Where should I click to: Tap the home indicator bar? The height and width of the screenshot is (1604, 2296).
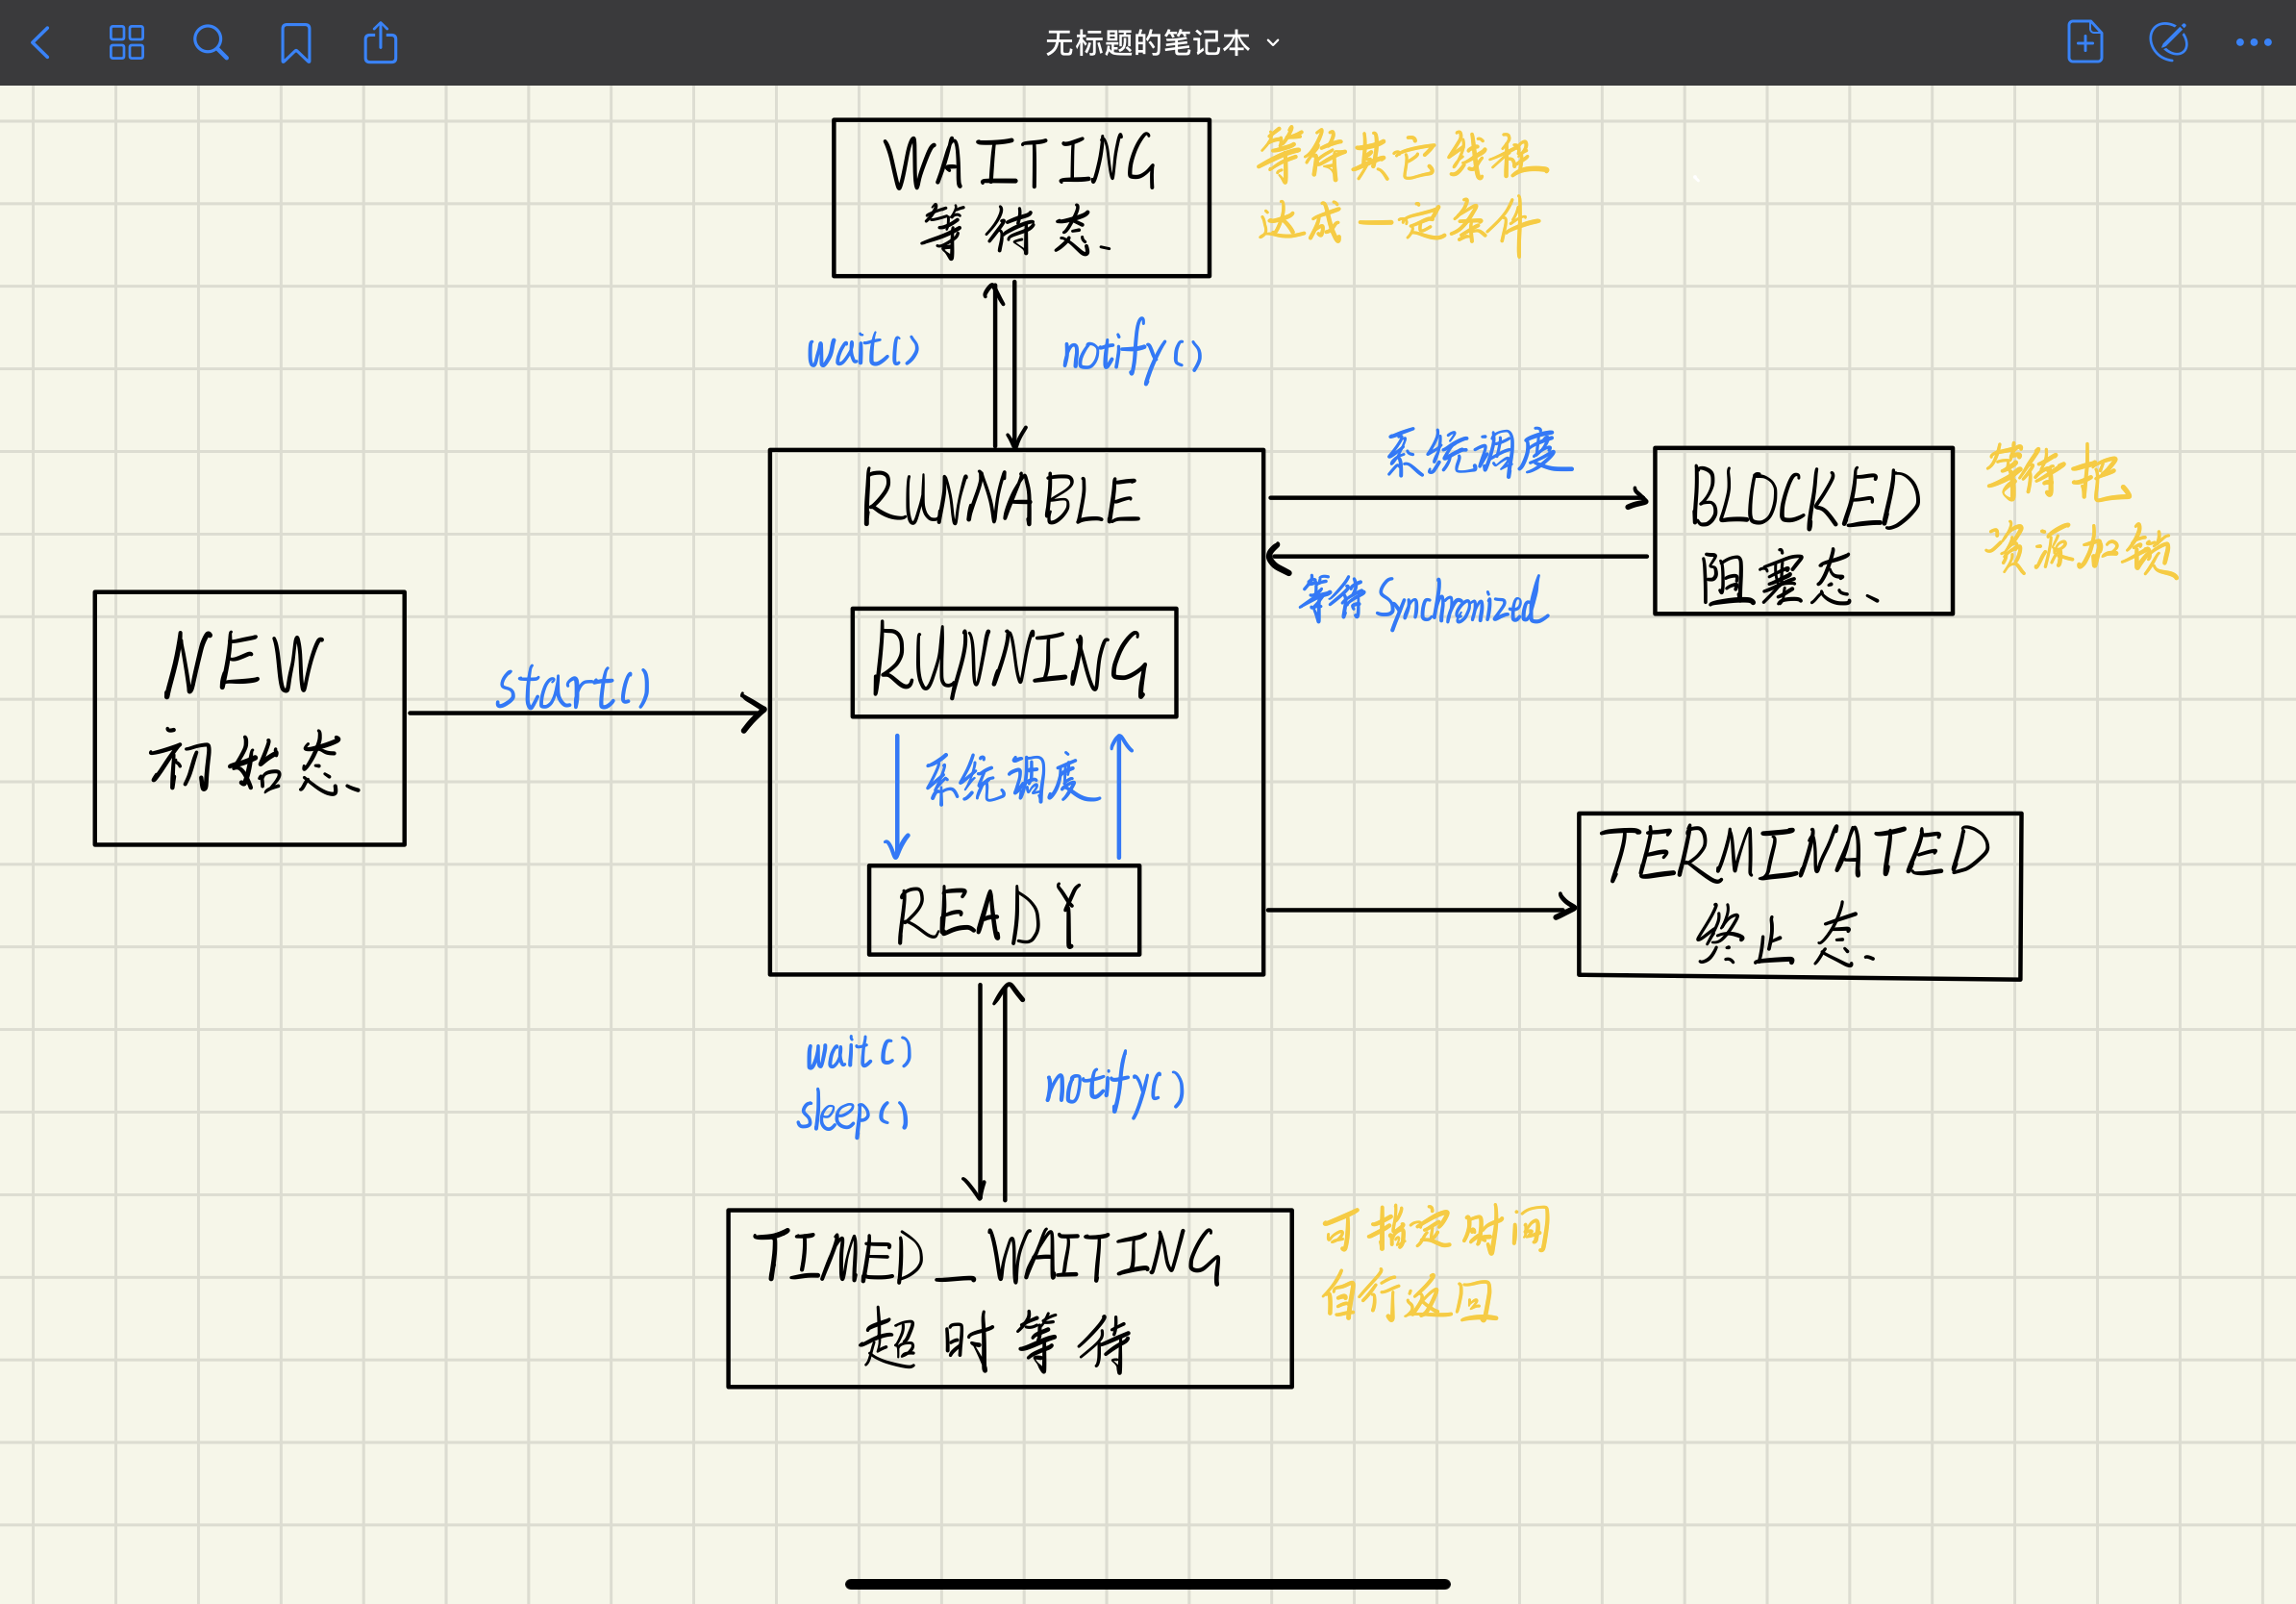(x=1148, y=1584)
